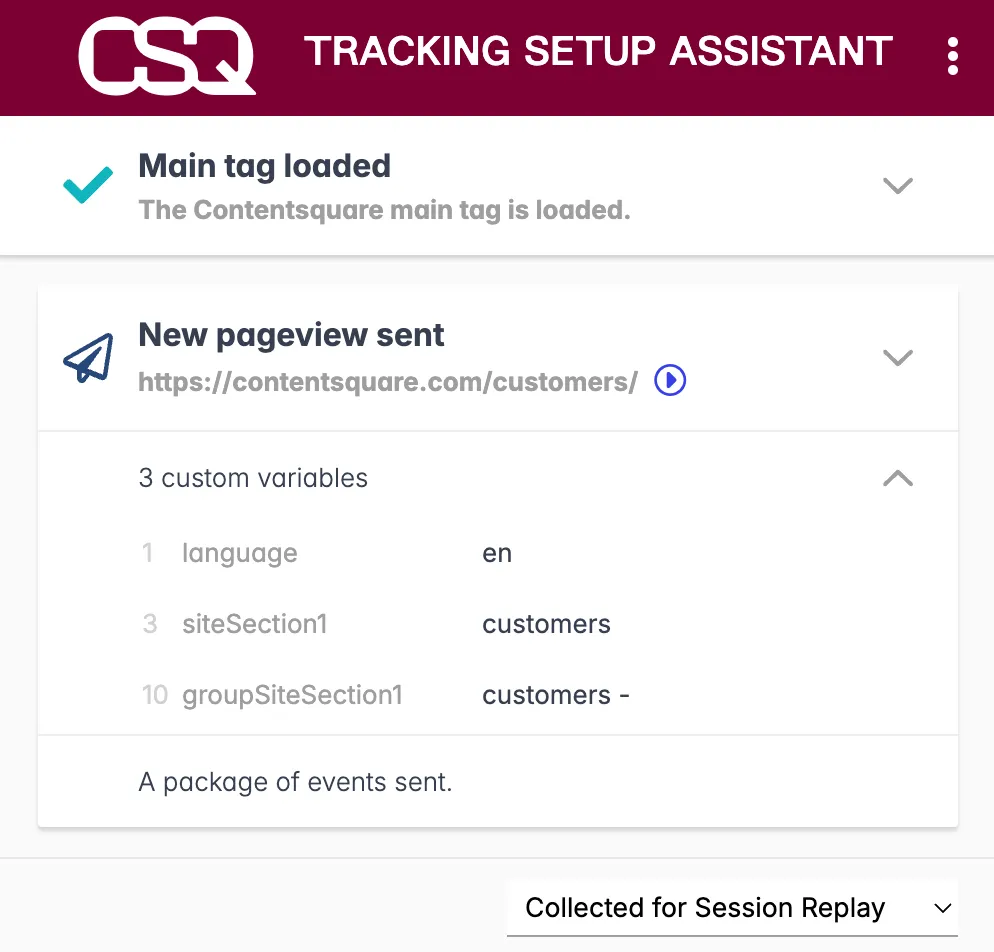Viewport: 994px width, 952px height.
Task: Open the Collected for Session Replay dropdown
Action: coord(732,908)
